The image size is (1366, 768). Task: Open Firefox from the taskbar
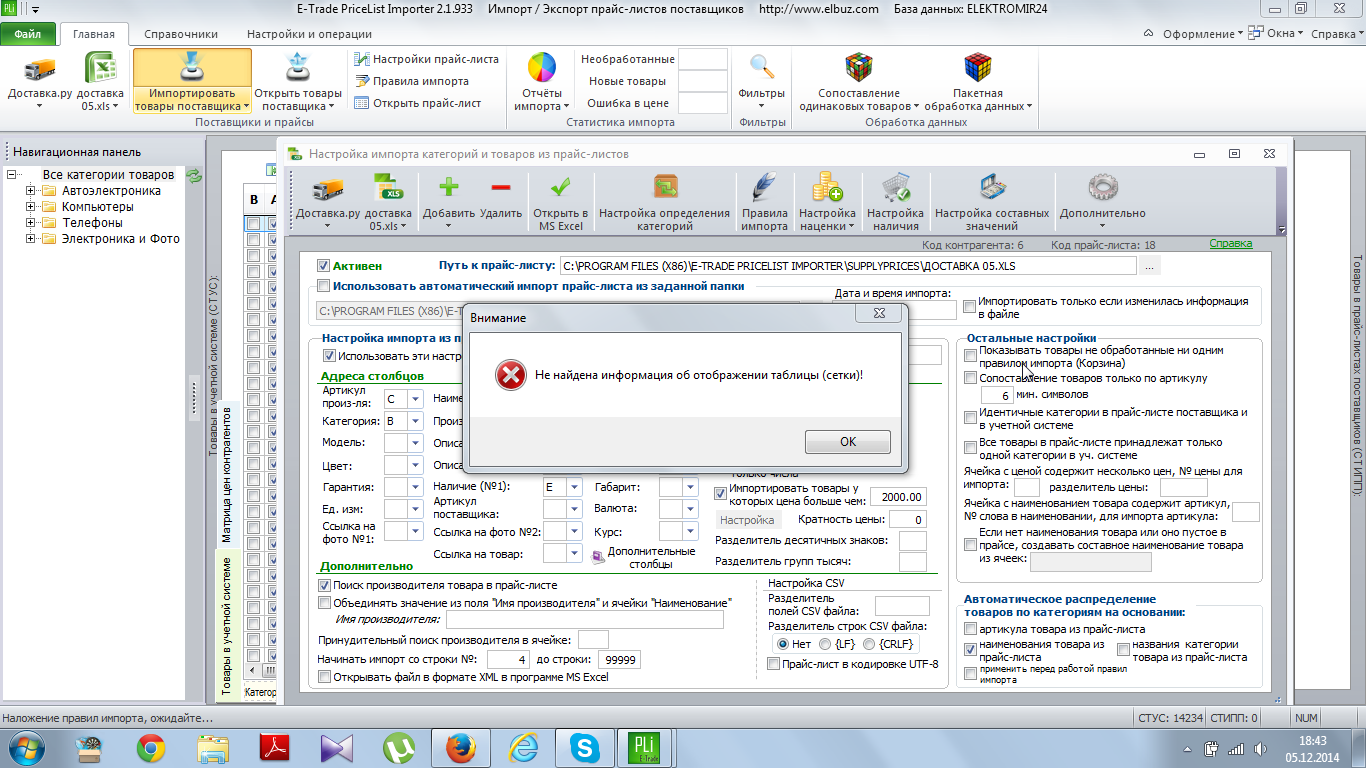[460, 747]
